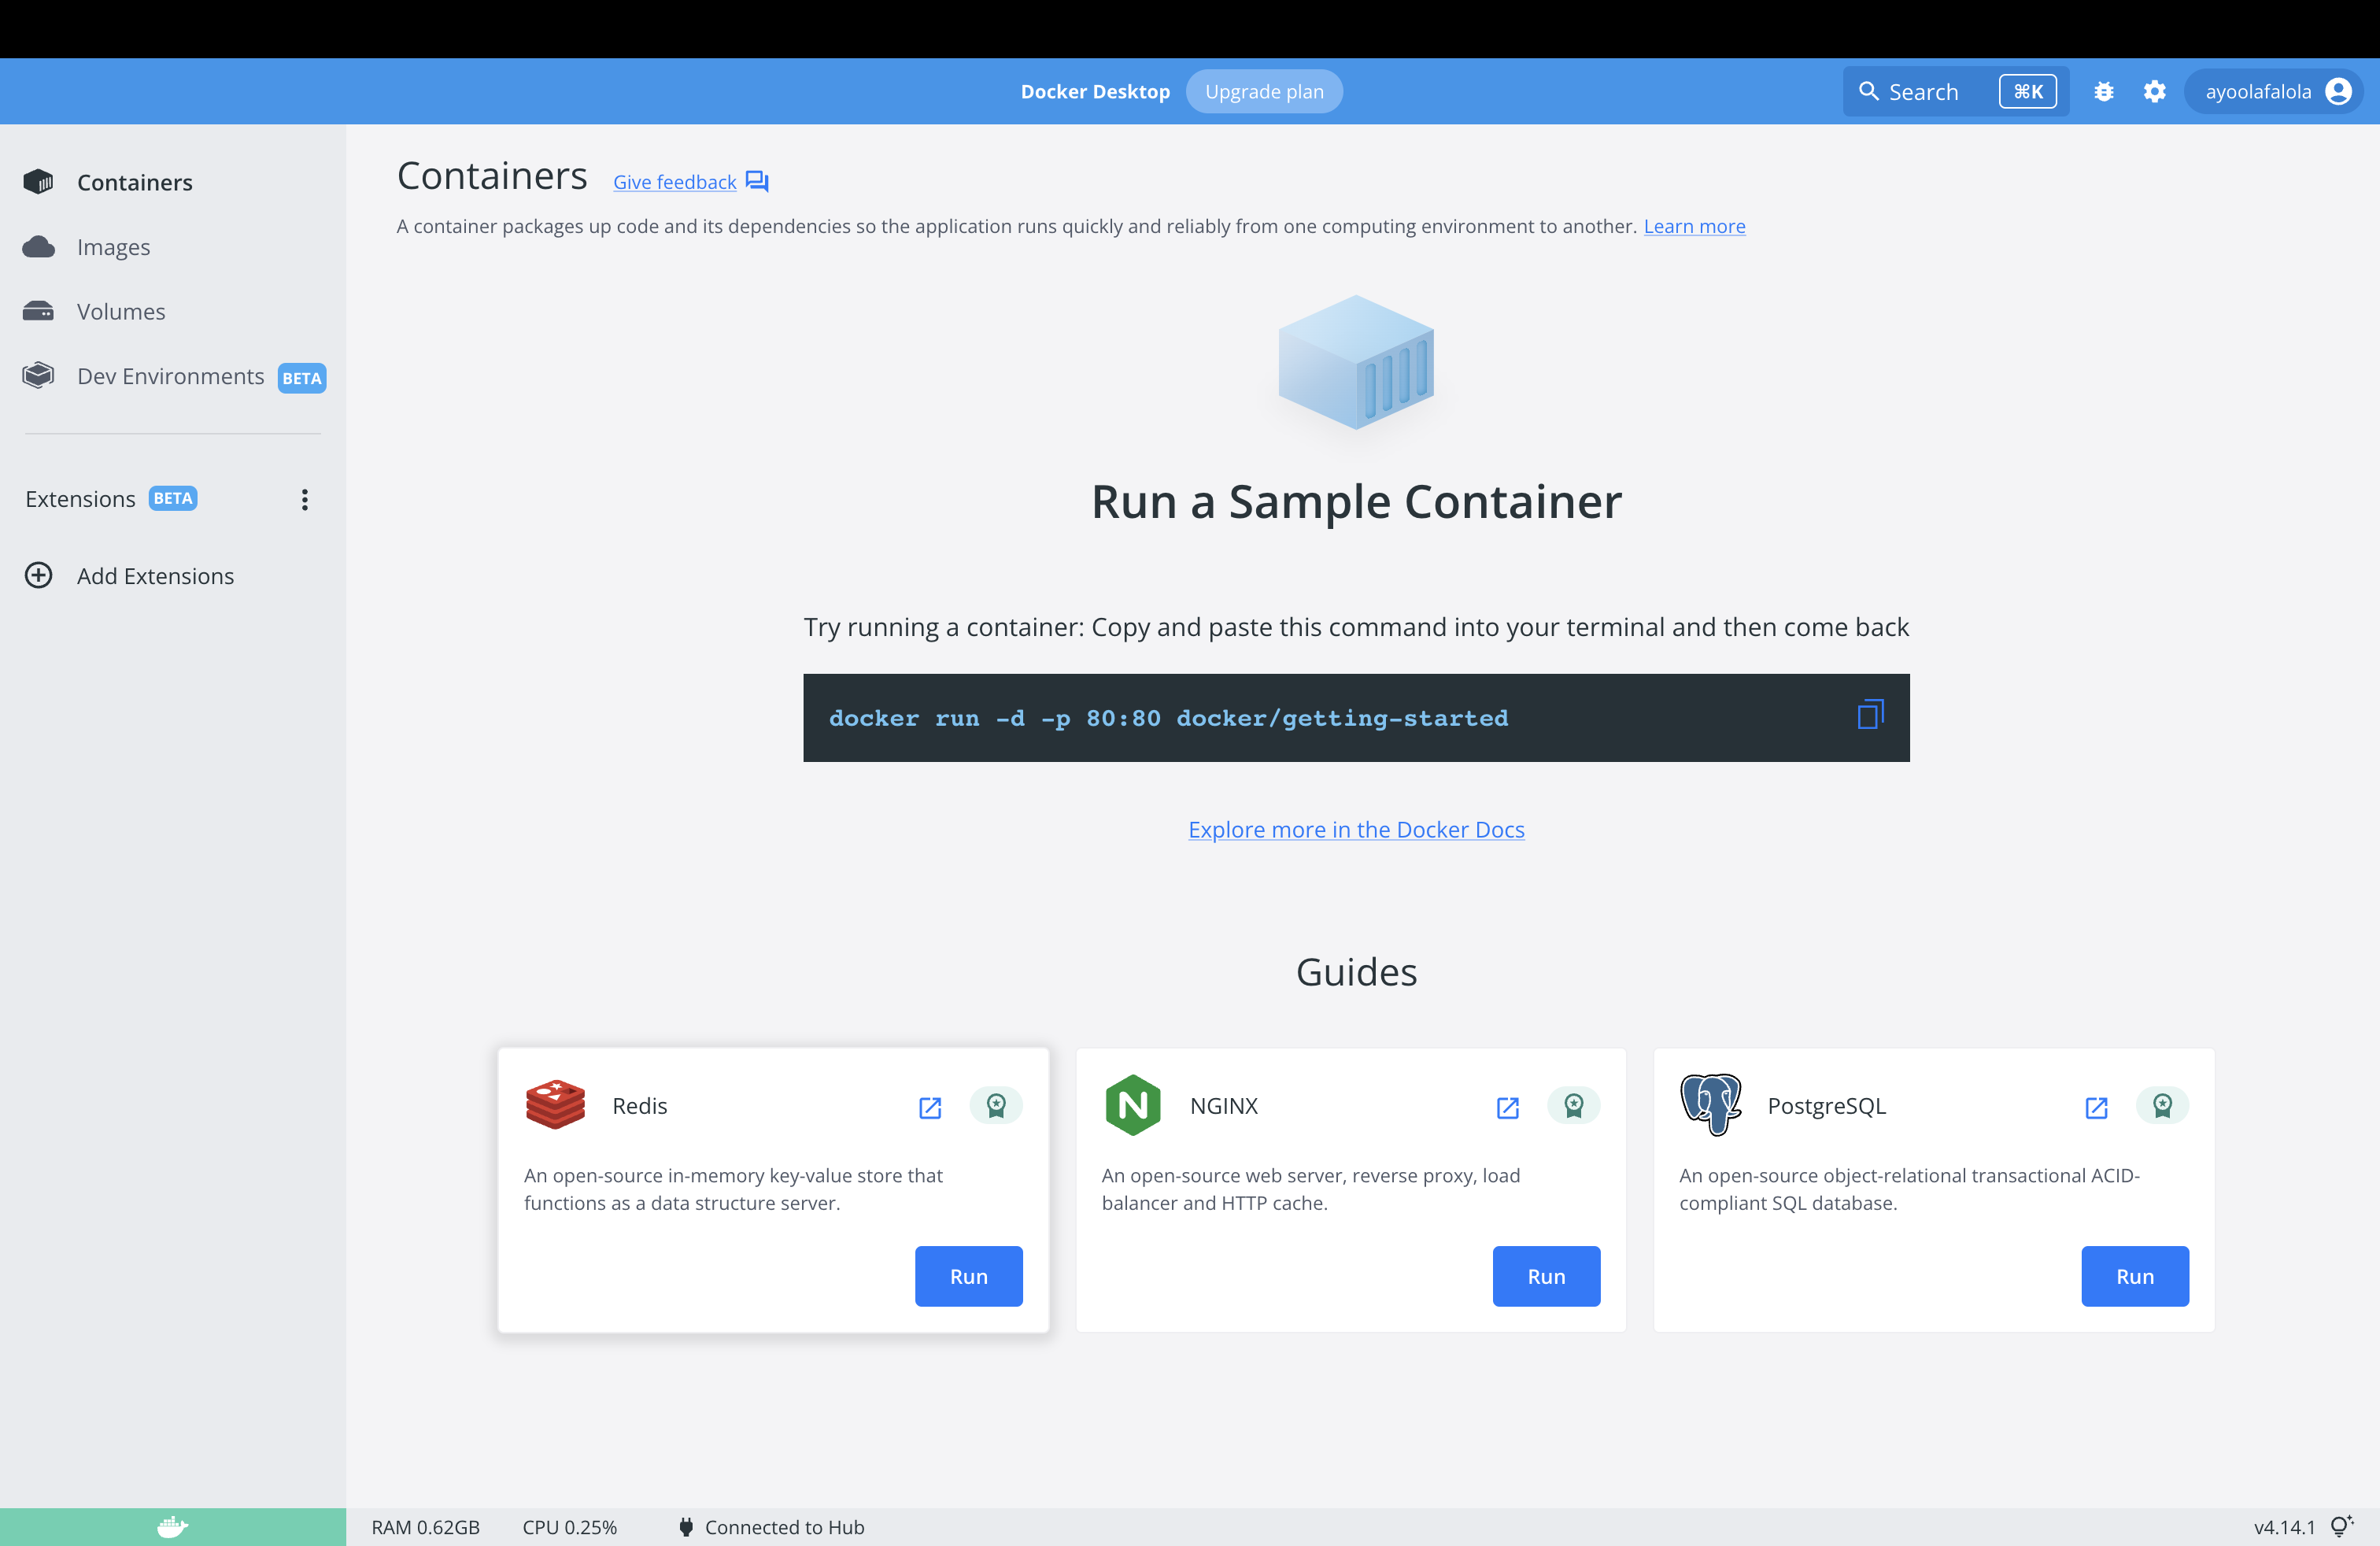Image resolution: width=2380 pixels, height=1546 pixels.
Task: Click the Volumes drive icon
Action: [x=38, y=311]
